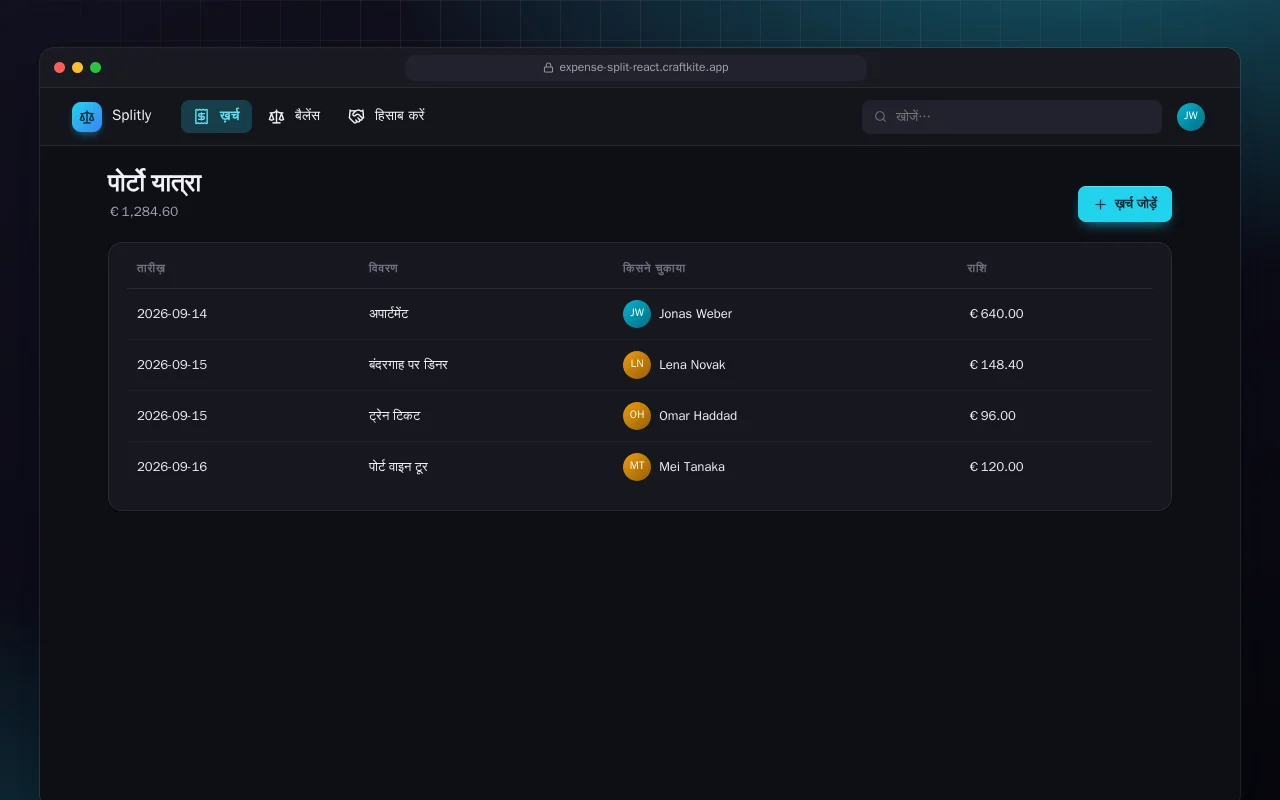Click the expense-split-react.craftkite.app URL text
Image resolution: width=1280 pixels, height=800 pixels.
click(643, 68)
